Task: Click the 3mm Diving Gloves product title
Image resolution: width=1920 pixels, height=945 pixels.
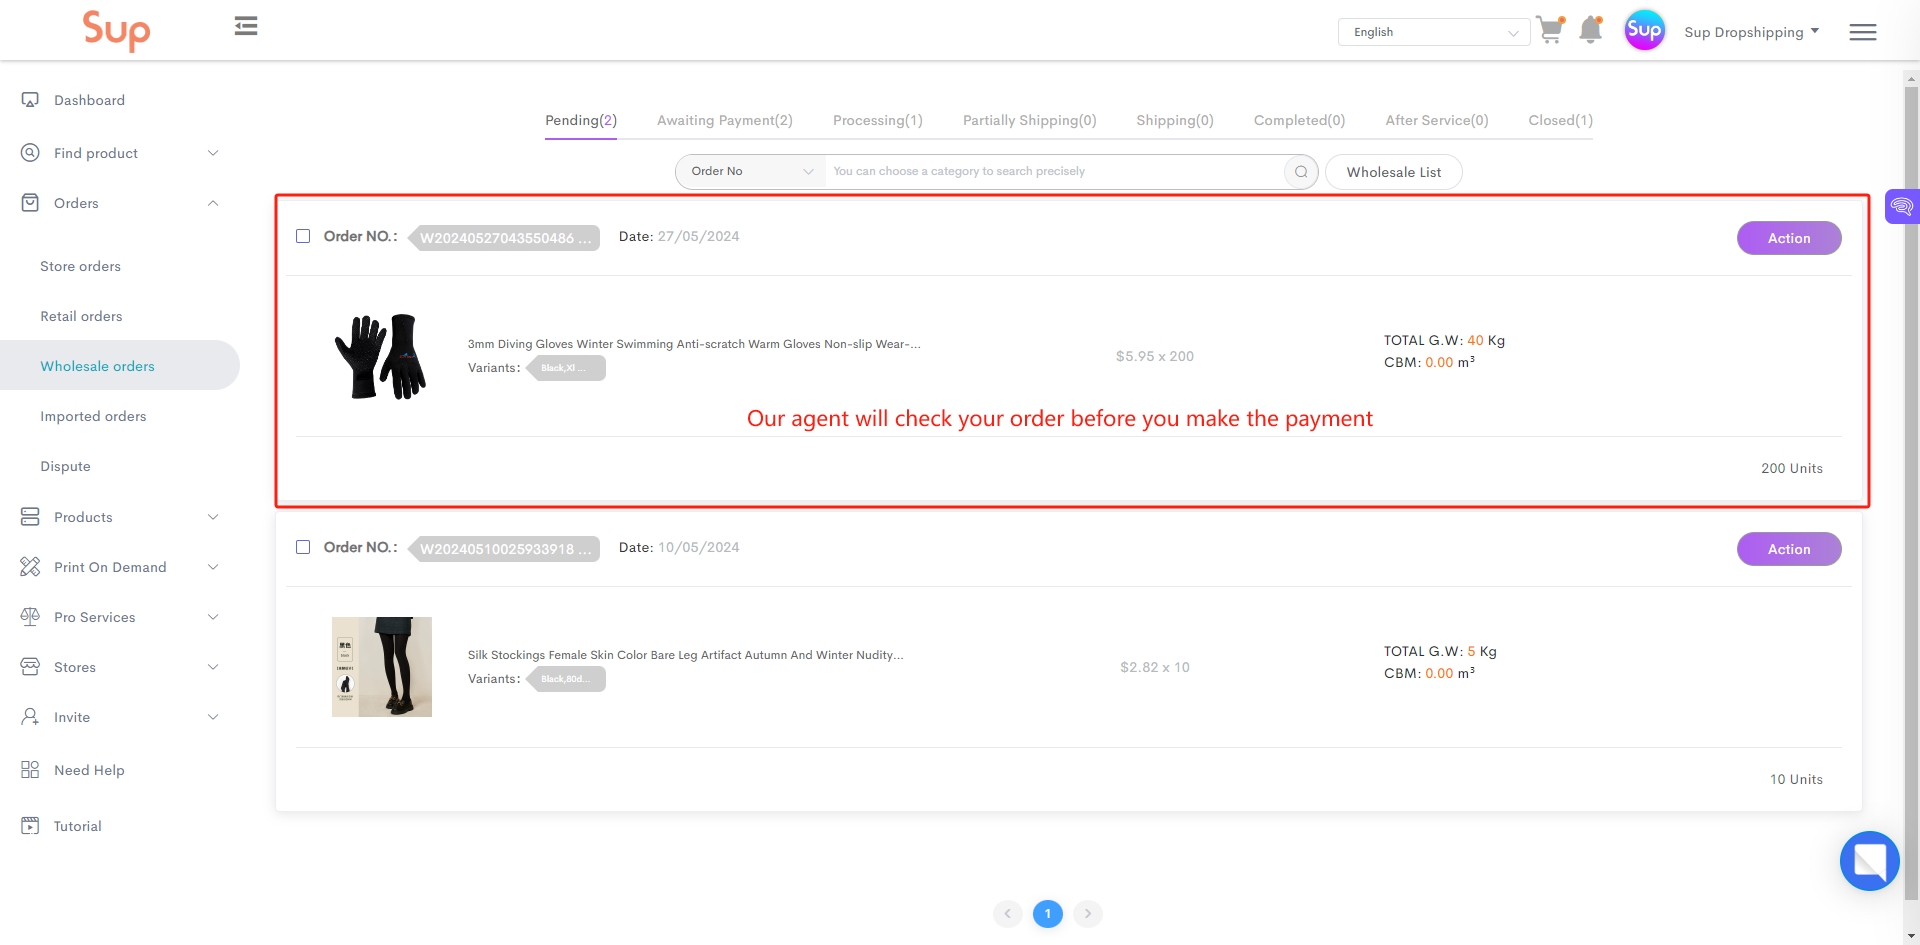Action: tap(694, 344)
